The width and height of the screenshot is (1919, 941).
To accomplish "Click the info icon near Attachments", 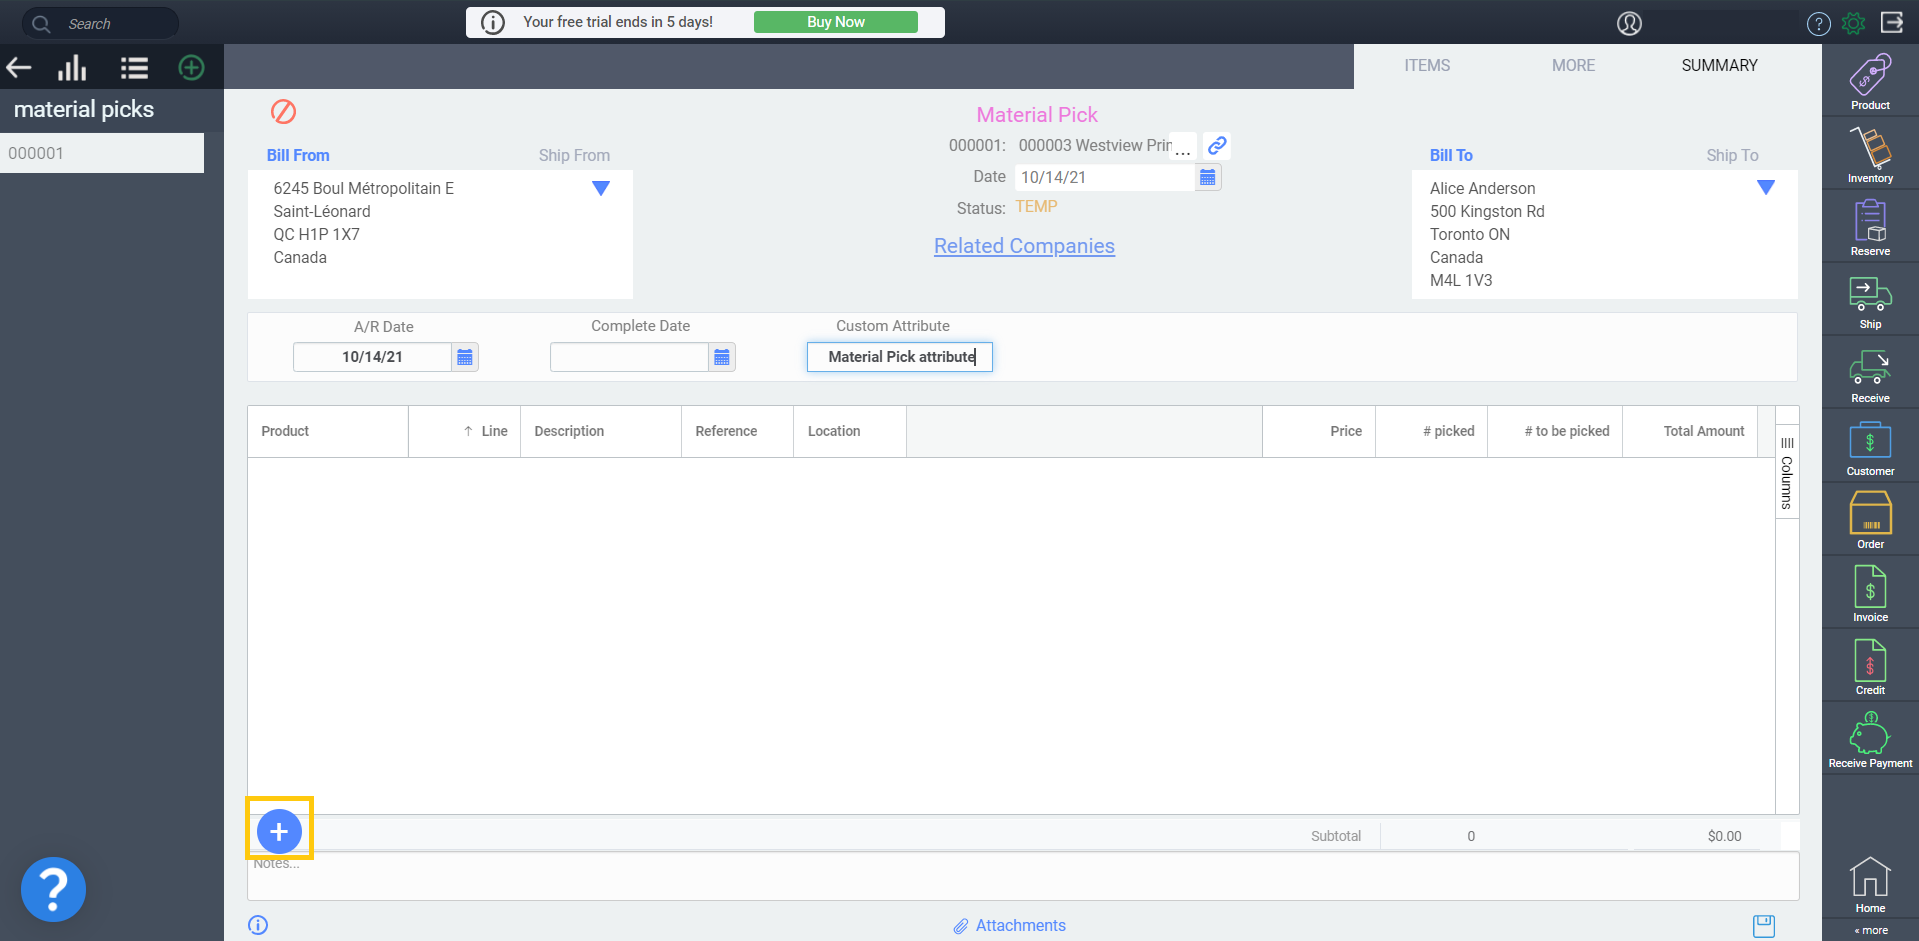I will (x=258, y=925).
